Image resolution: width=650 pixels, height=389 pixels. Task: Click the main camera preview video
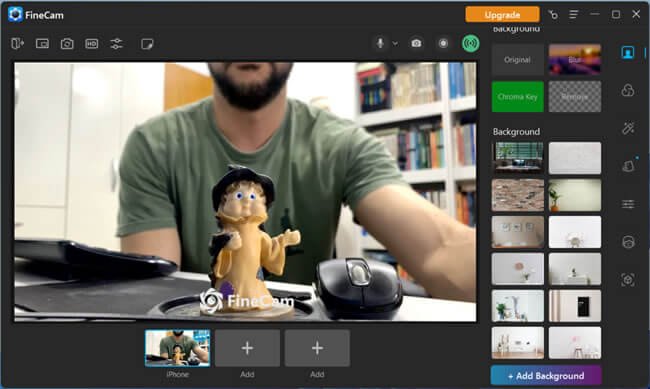coord(245,192)
